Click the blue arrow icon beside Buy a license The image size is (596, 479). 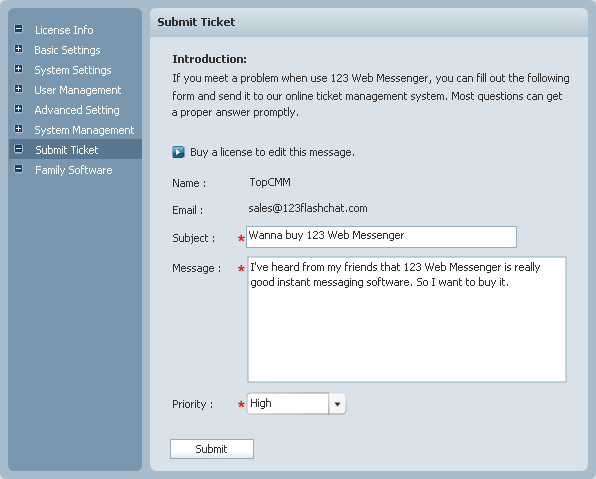click(178, 152)
